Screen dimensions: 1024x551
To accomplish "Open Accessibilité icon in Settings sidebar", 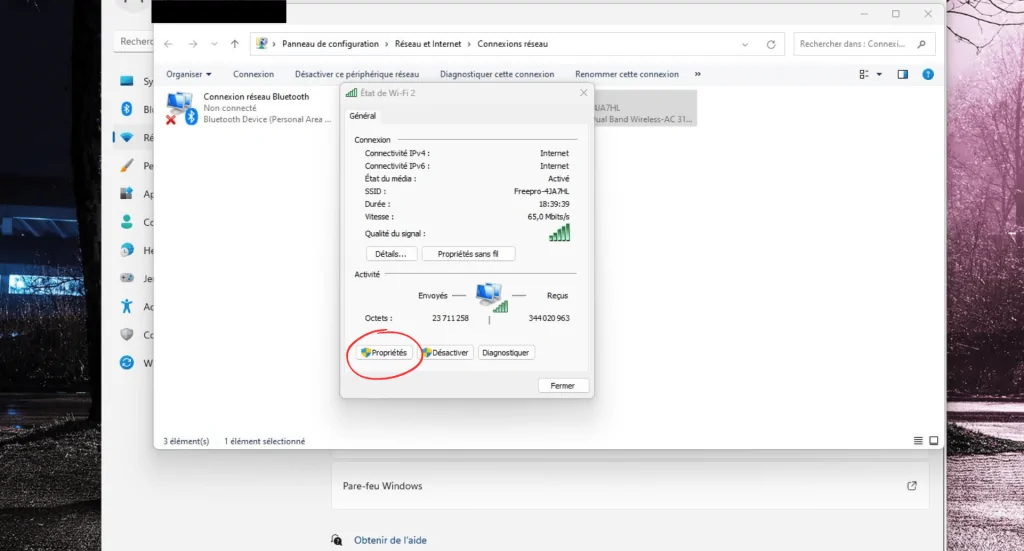I will [x=127, y=306].
